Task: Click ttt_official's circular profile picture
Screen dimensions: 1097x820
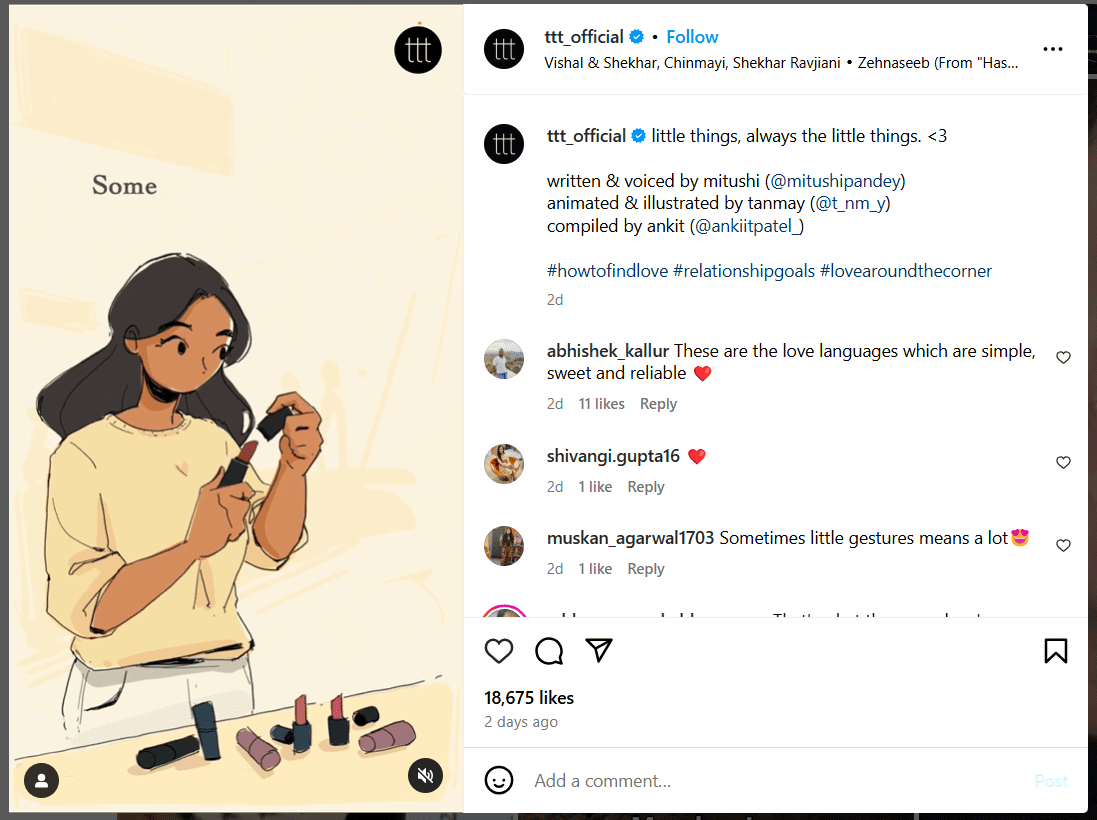Action: [x=503, y=48]
